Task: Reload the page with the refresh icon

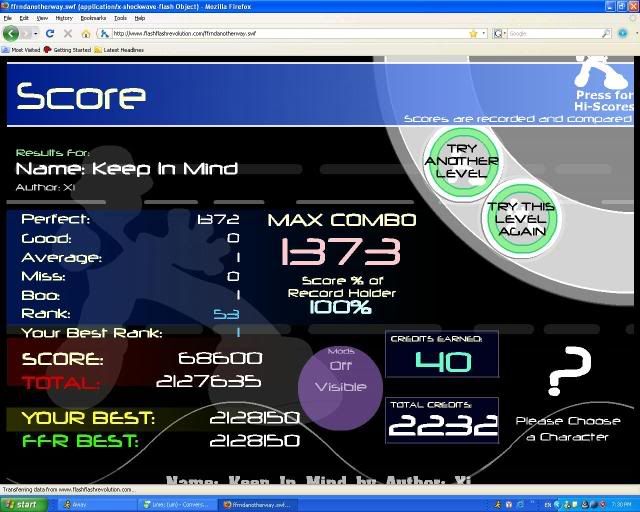Action: pos(50,33)
